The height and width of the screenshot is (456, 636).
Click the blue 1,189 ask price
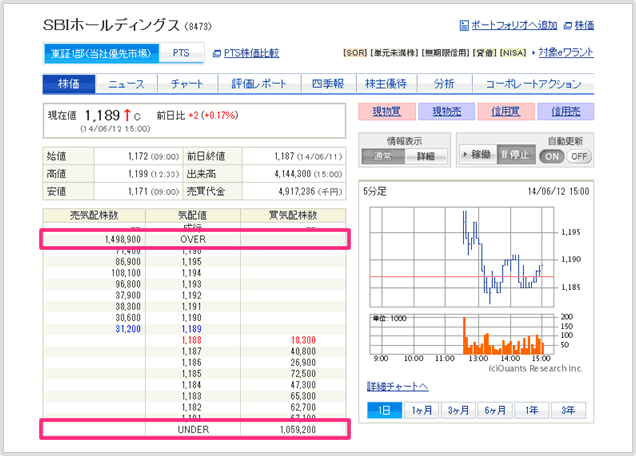tap(191, 329)
